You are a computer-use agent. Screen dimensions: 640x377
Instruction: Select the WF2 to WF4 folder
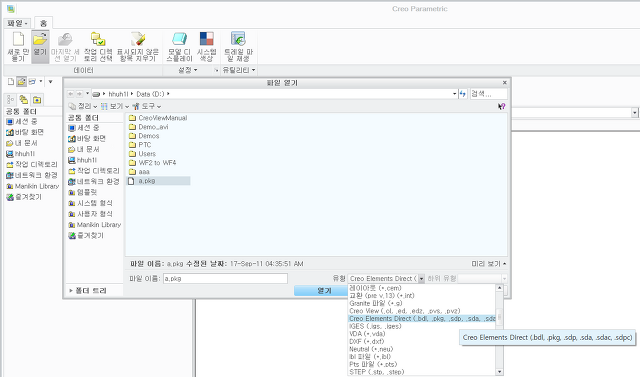pyautogui.click(x=153, y=163)
